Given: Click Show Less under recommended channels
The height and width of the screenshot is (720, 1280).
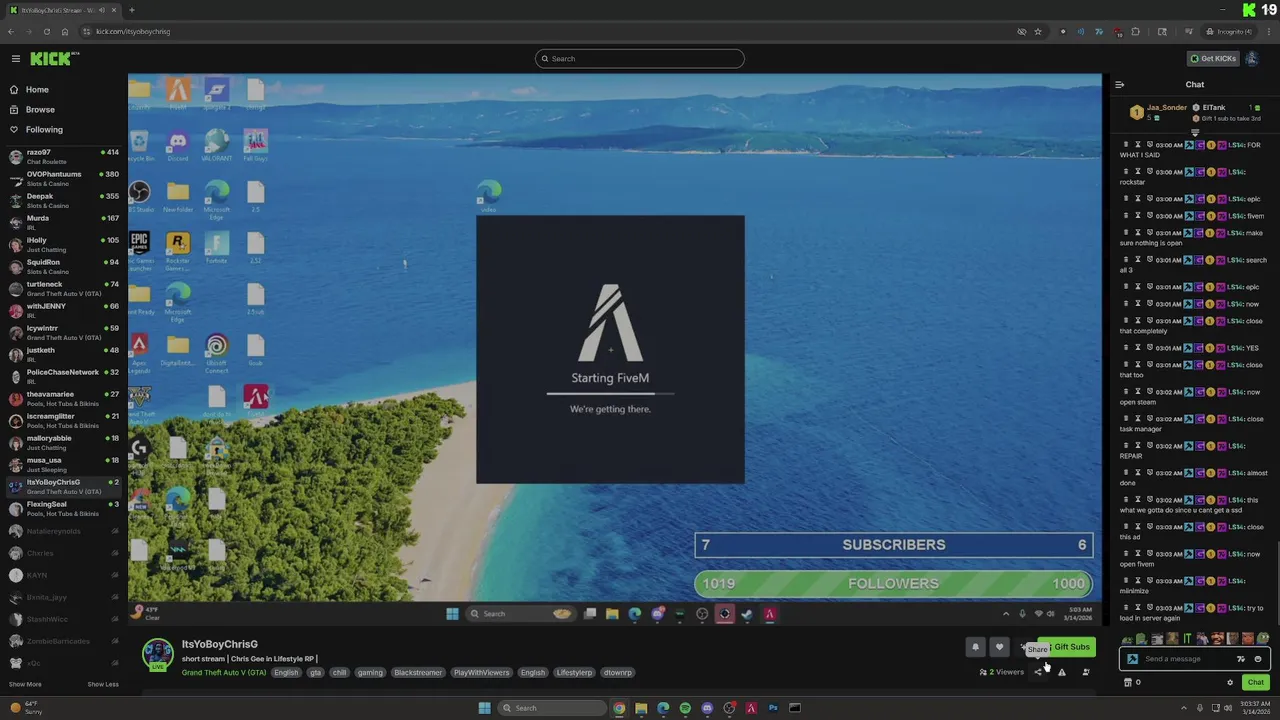Looking at the screenshot, I should click(x=103, y=685).
